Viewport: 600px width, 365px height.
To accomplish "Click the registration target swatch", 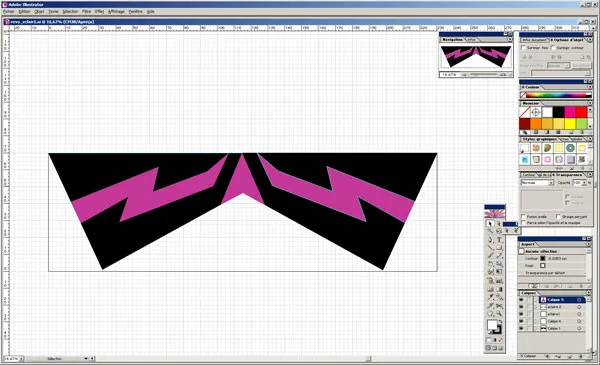I will pyautogui.click(x=536, y=112).
